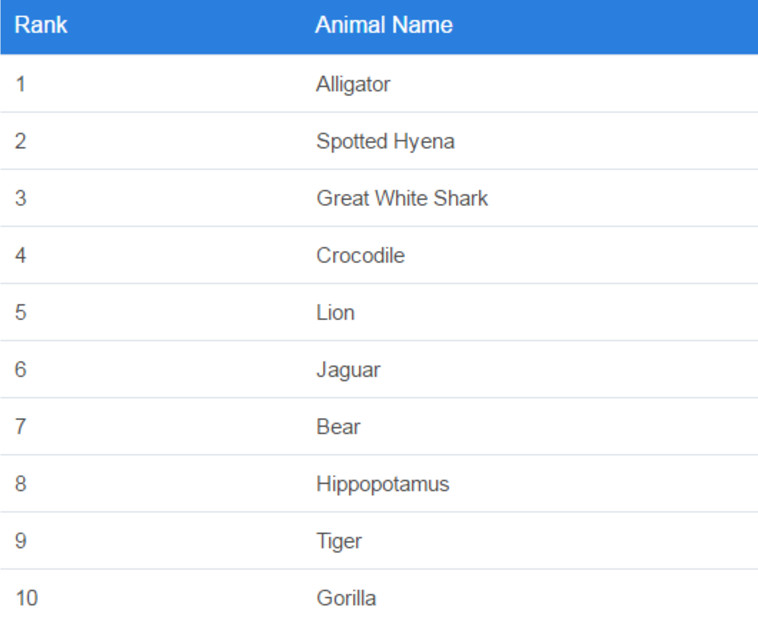Screen dimensions: 758x624
Task: Click the Bear entry
Action: pyautogui.click(x=338, y=427)
